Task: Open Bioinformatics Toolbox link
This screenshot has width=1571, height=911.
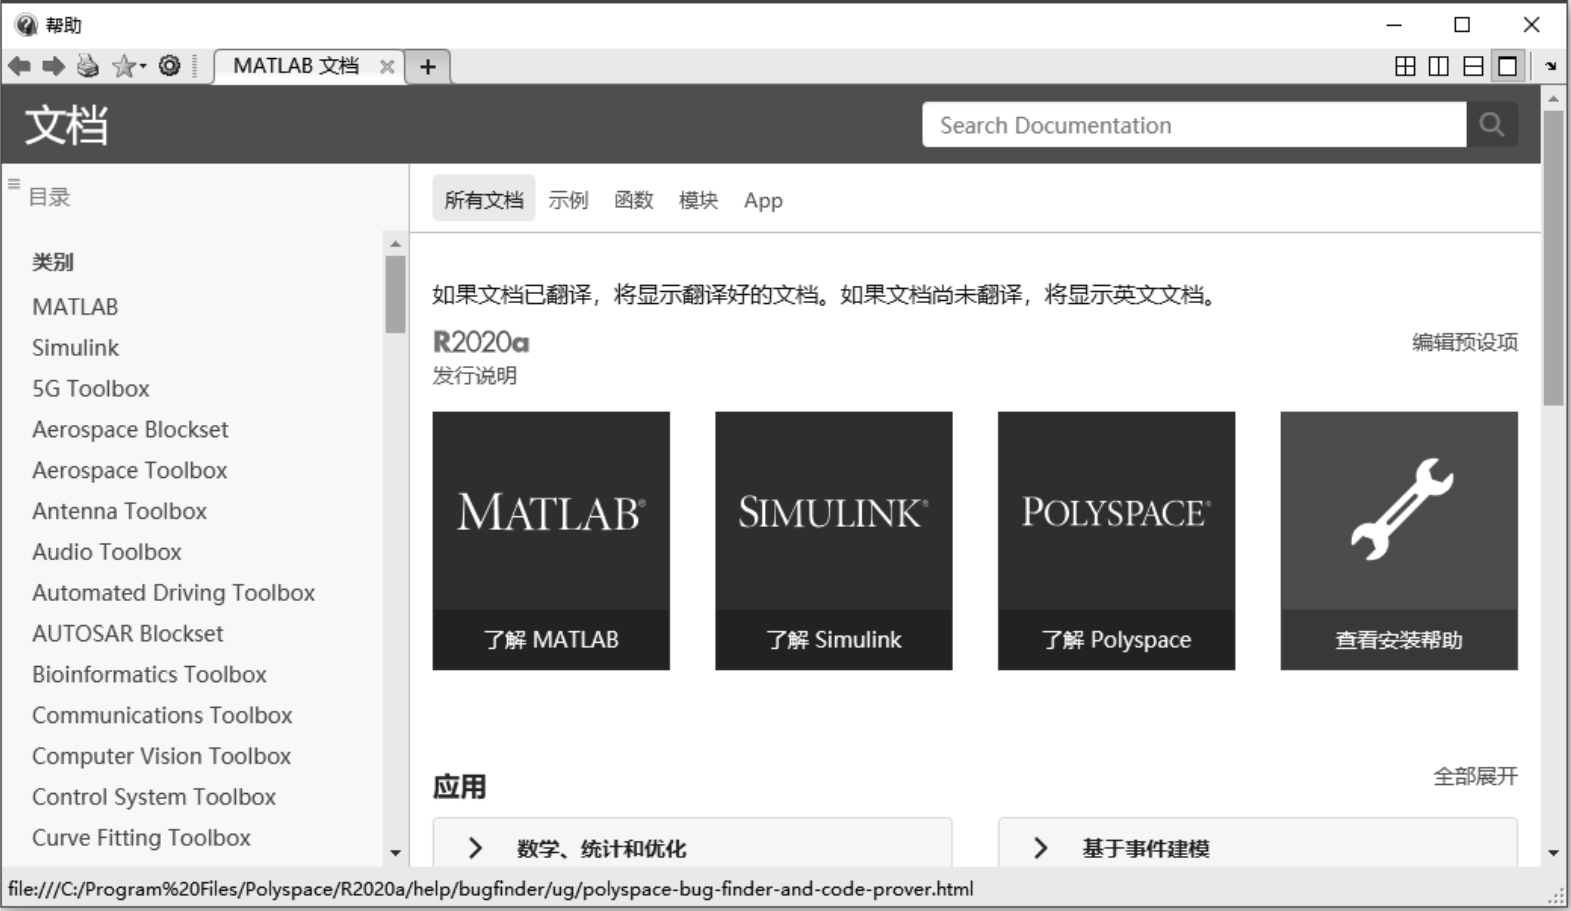Action: point(149,675)
